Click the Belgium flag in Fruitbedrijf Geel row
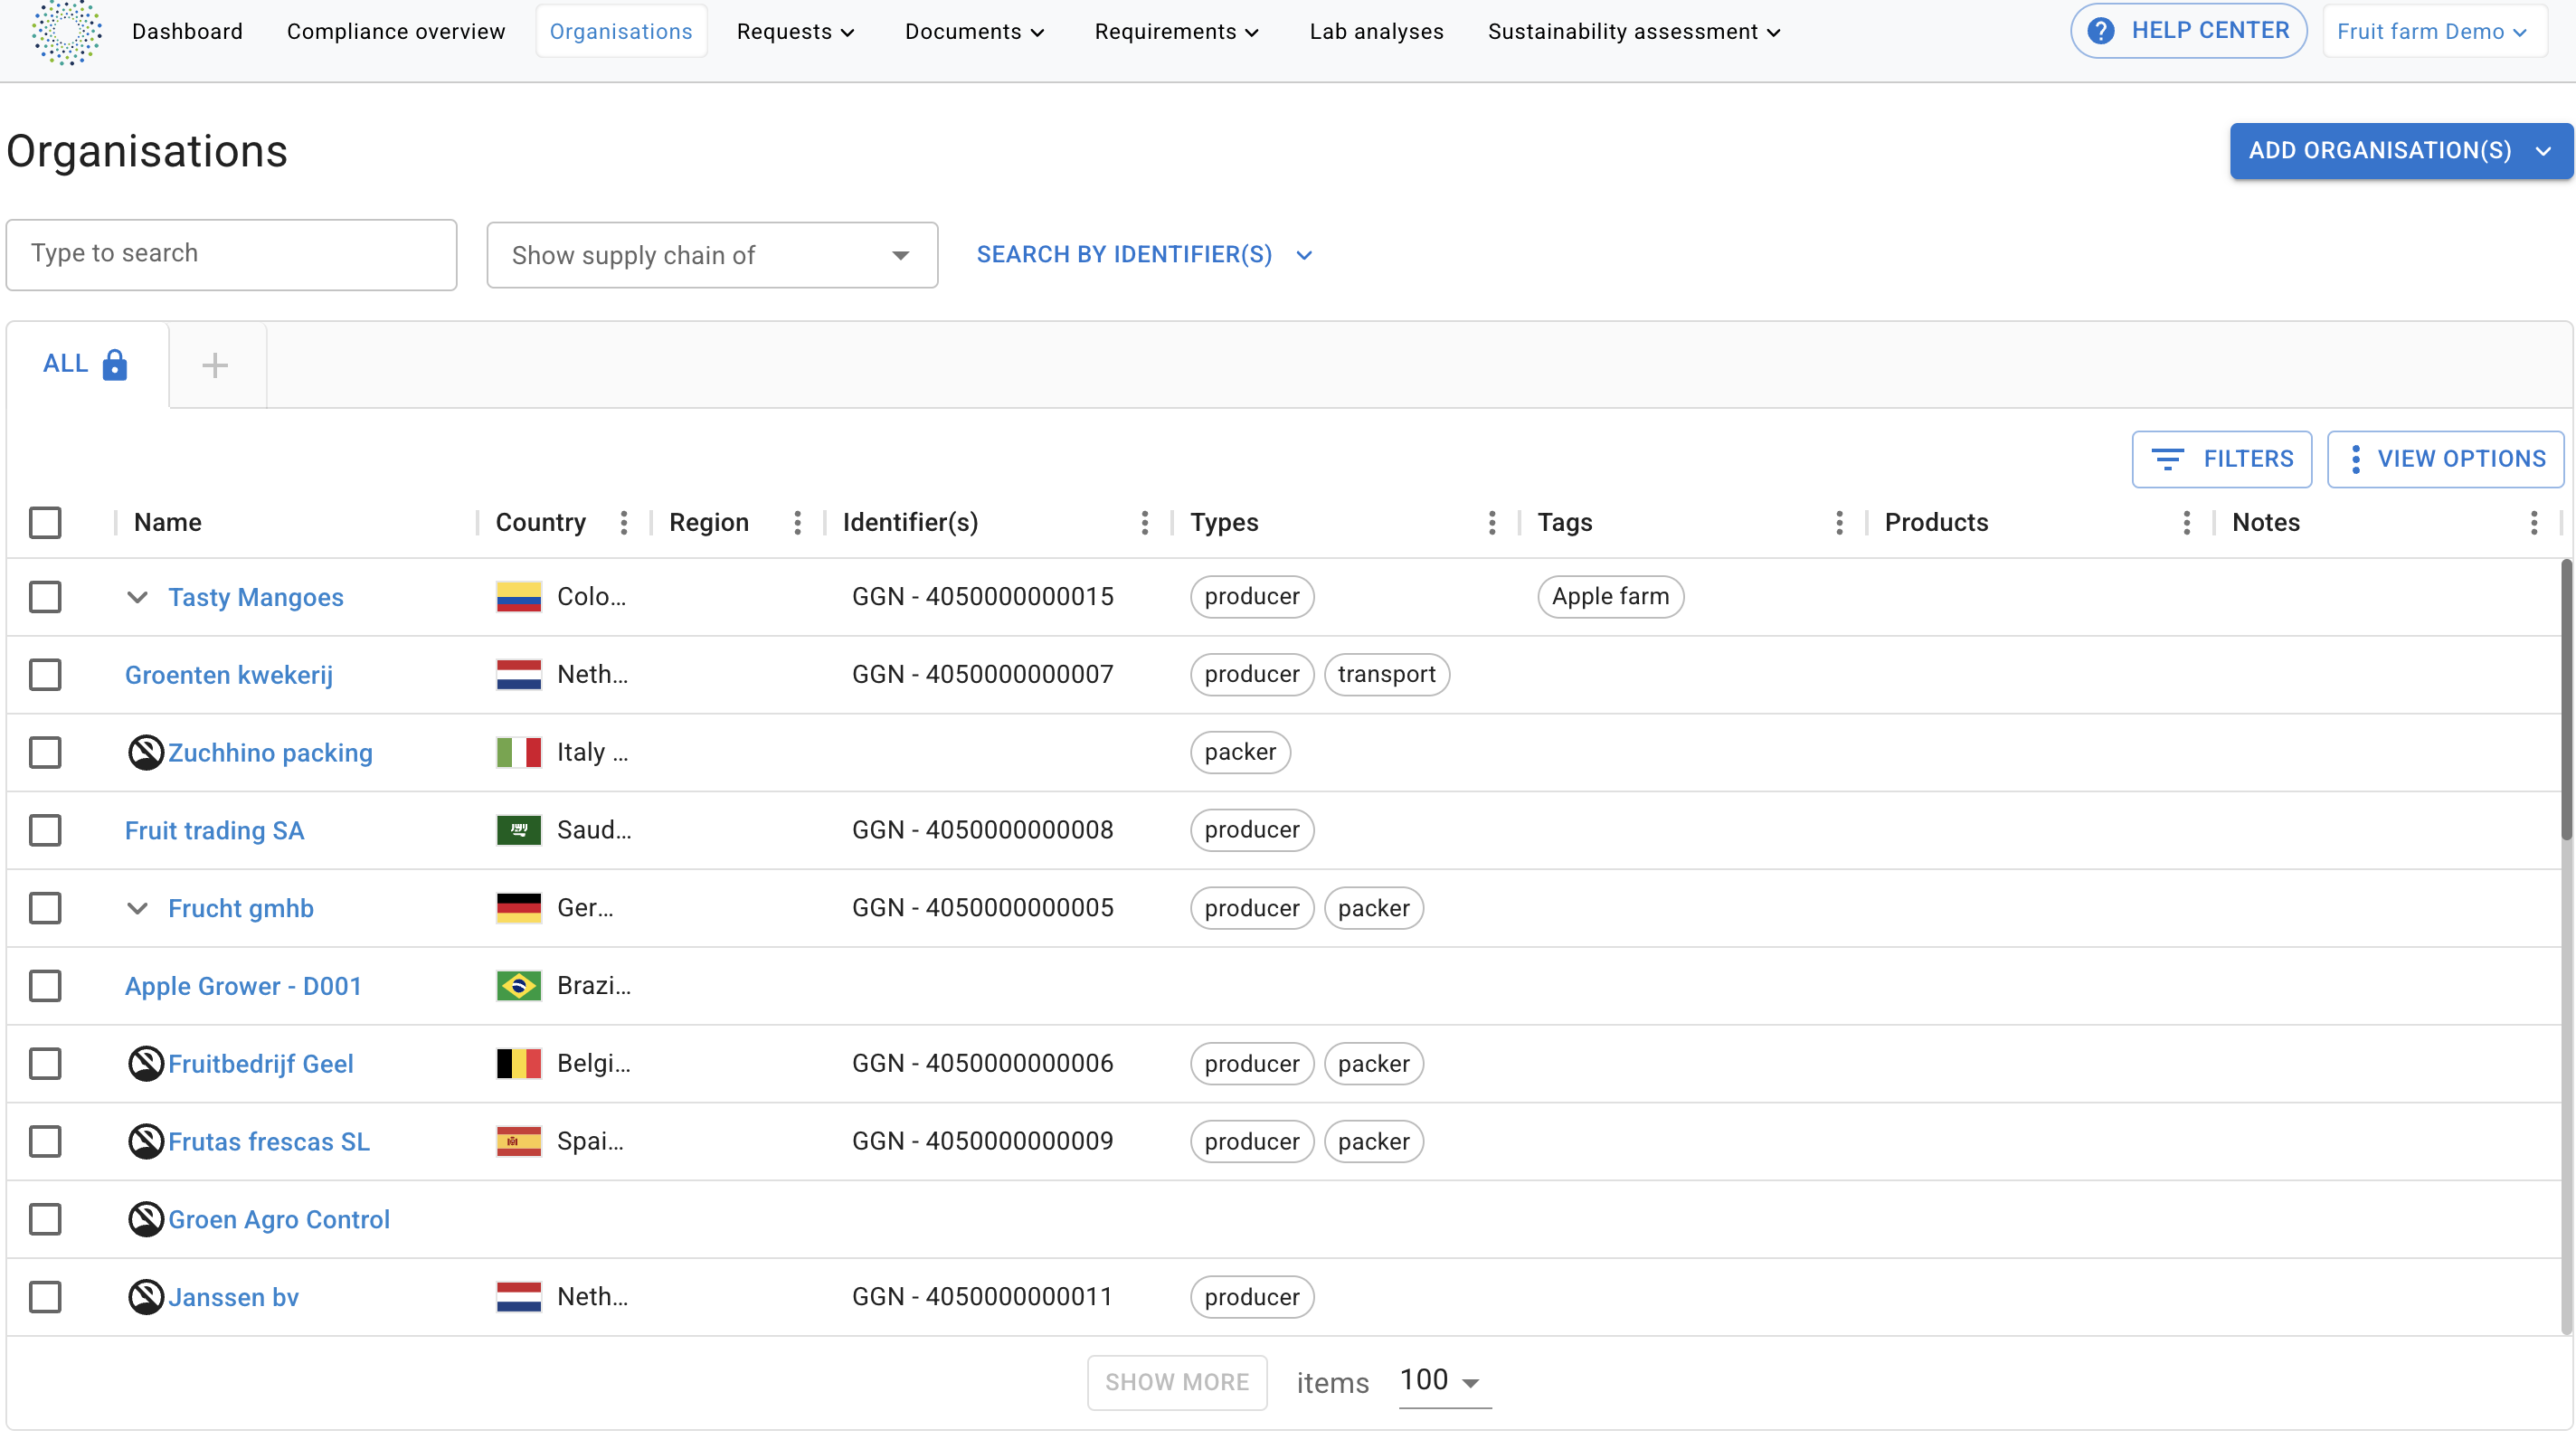The image size is (2576, 1449). coord(519,1063)
